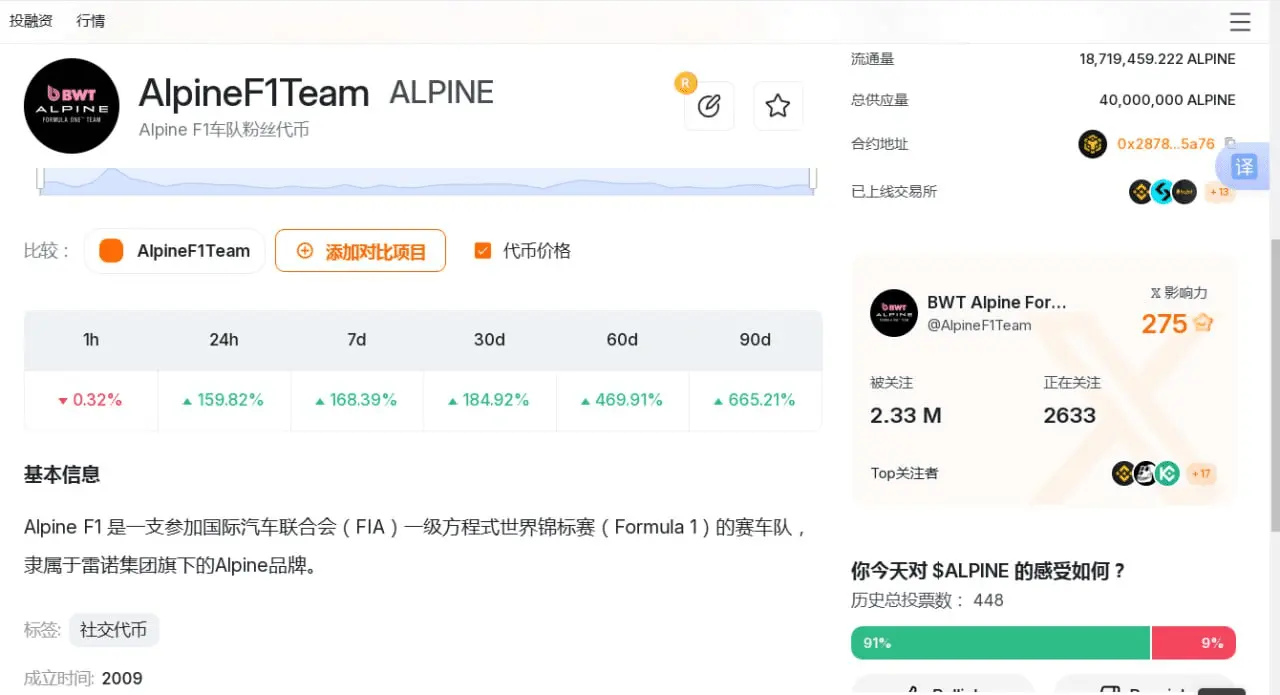Click the left handle of chart range slider

click(x=40, y=180)
